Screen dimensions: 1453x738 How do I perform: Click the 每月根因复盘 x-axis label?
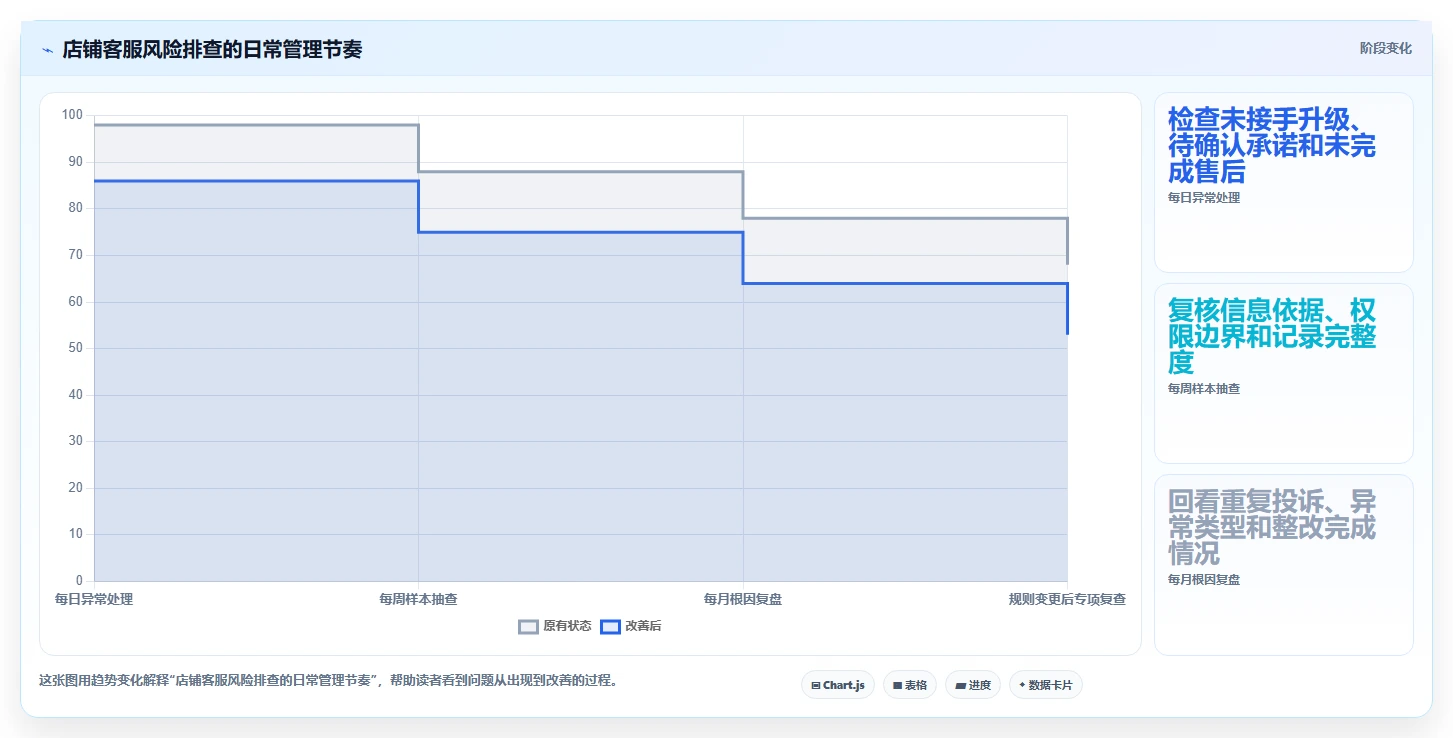743,599
